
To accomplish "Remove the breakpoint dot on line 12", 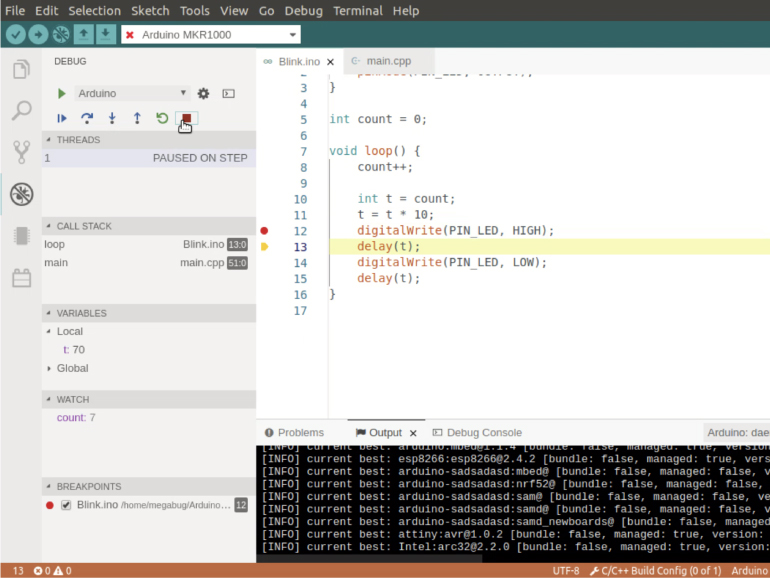I will click(x=264, y=231).
